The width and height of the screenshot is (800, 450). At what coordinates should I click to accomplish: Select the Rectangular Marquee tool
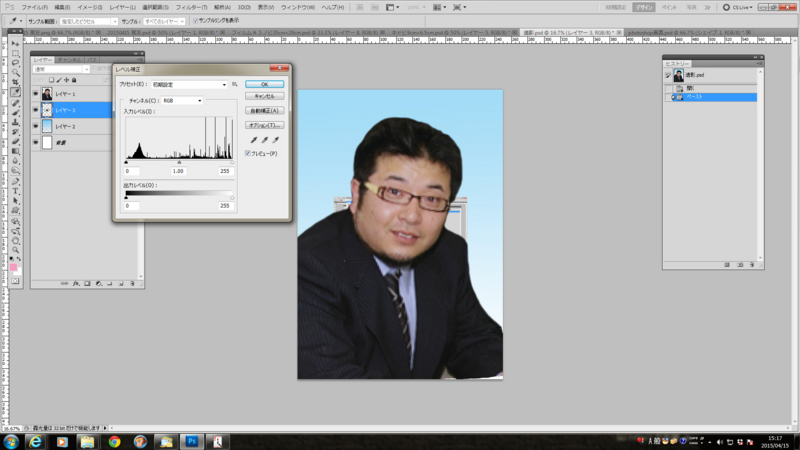click(x=15, y=54)
